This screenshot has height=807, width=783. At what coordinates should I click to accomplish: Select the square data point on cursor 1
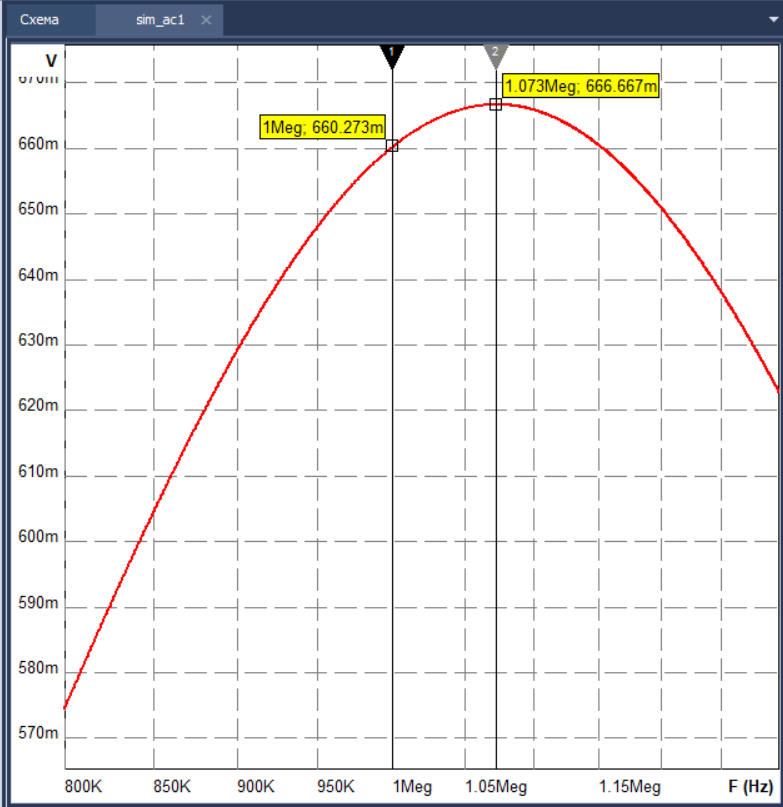(x=392, y=145)
